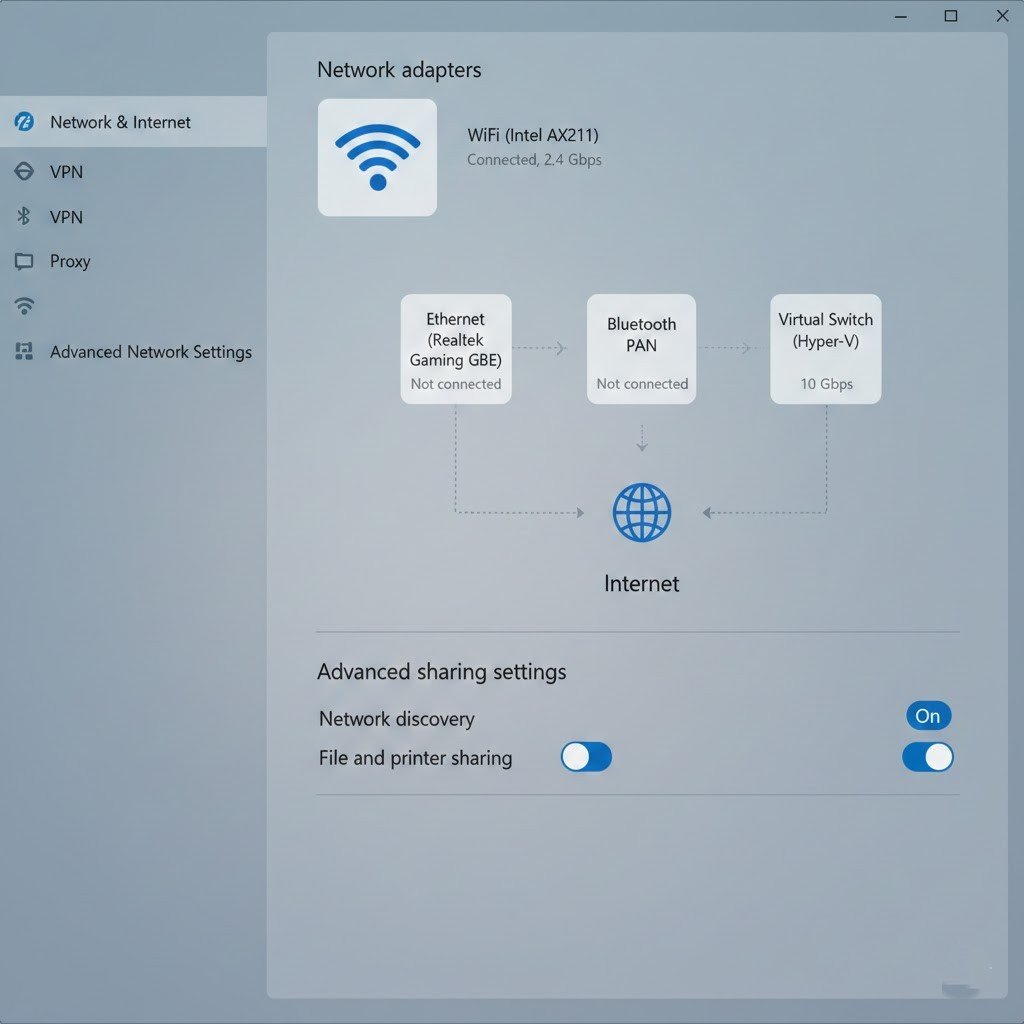Click the Network & Internet sidebar icon
Screen dimensions: 1024x1024
point(24,122)
